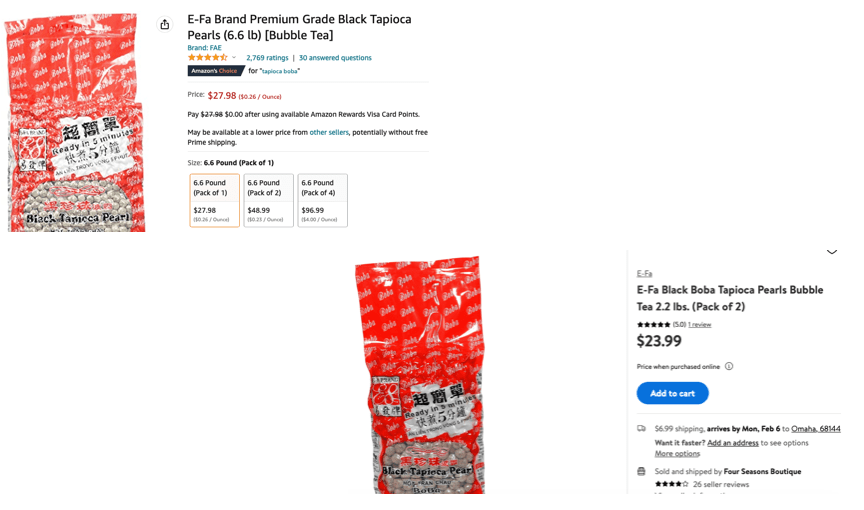Expand the rating breakdown arrow next to stars

coord(234,58)
